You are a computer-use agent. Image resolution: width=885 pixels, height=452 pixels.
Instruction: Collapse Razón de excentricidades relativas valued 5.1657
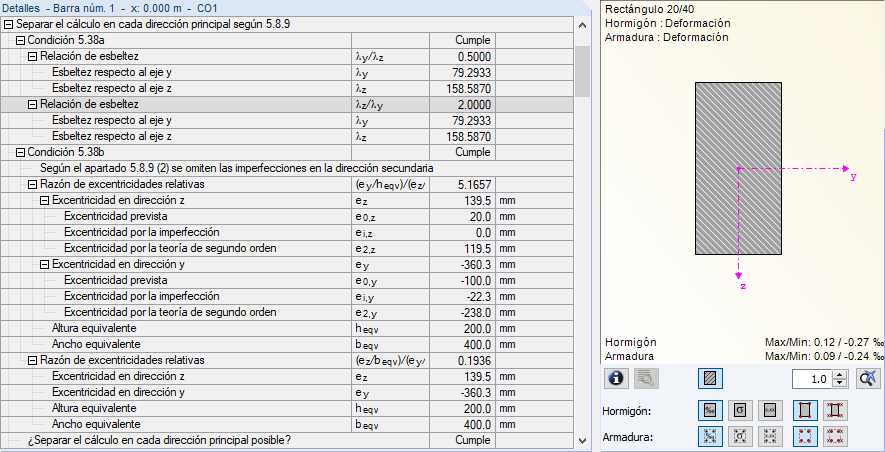[x=33, y=185]
